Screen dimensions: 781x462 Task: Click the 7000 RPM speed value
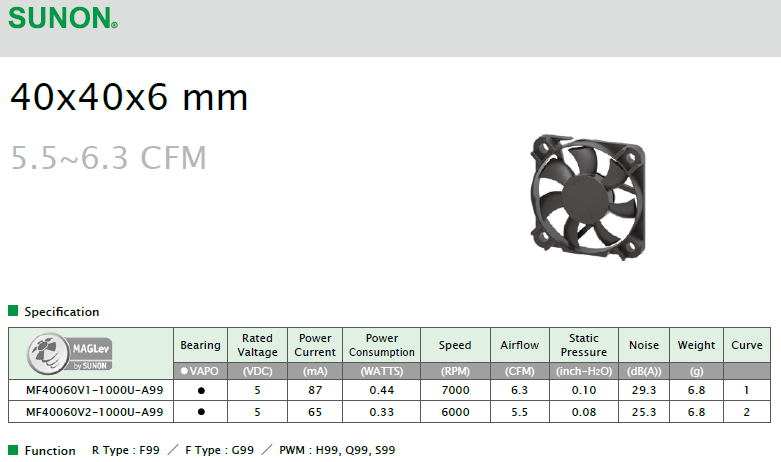(455, 390)
